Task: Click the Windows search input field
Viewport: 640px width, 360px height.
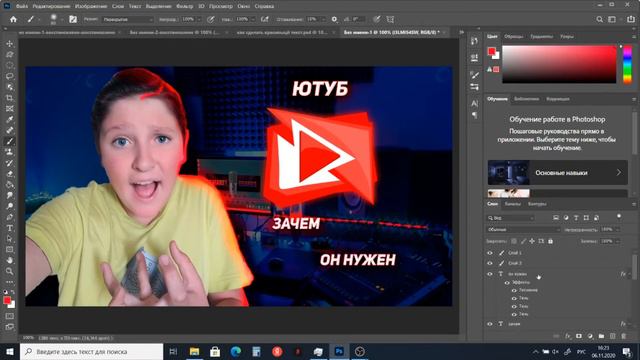Action: pyautogui.click(x=91, y=351)
